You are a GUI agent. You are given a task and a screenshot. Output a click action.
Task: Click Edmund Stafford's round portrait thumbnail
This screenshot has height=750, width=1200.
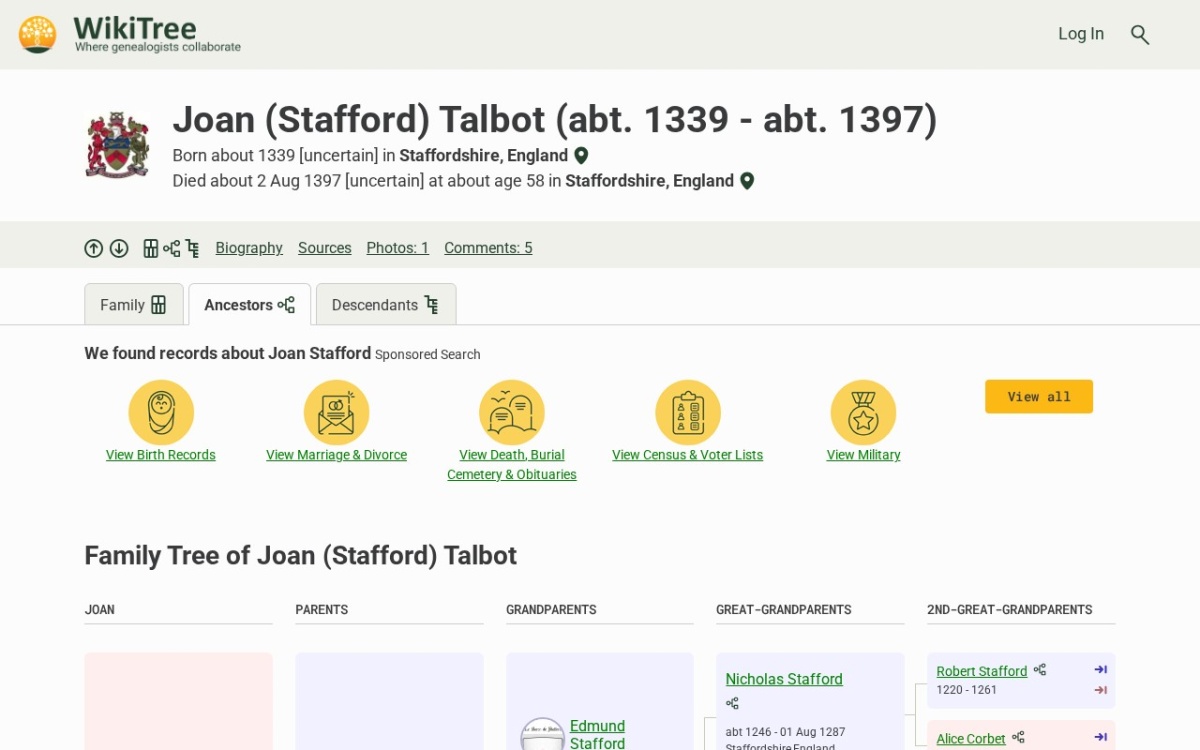click(543, 735)
